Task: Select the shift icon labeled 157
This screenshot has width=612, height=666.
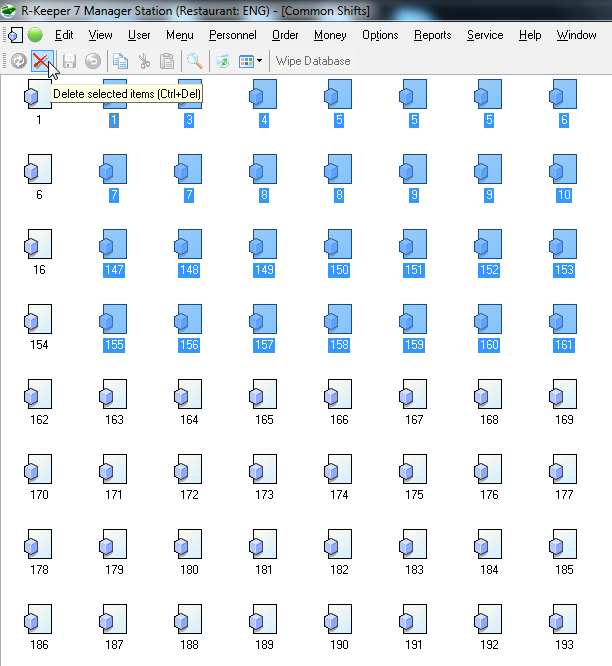Action: (x=263, y=319)
